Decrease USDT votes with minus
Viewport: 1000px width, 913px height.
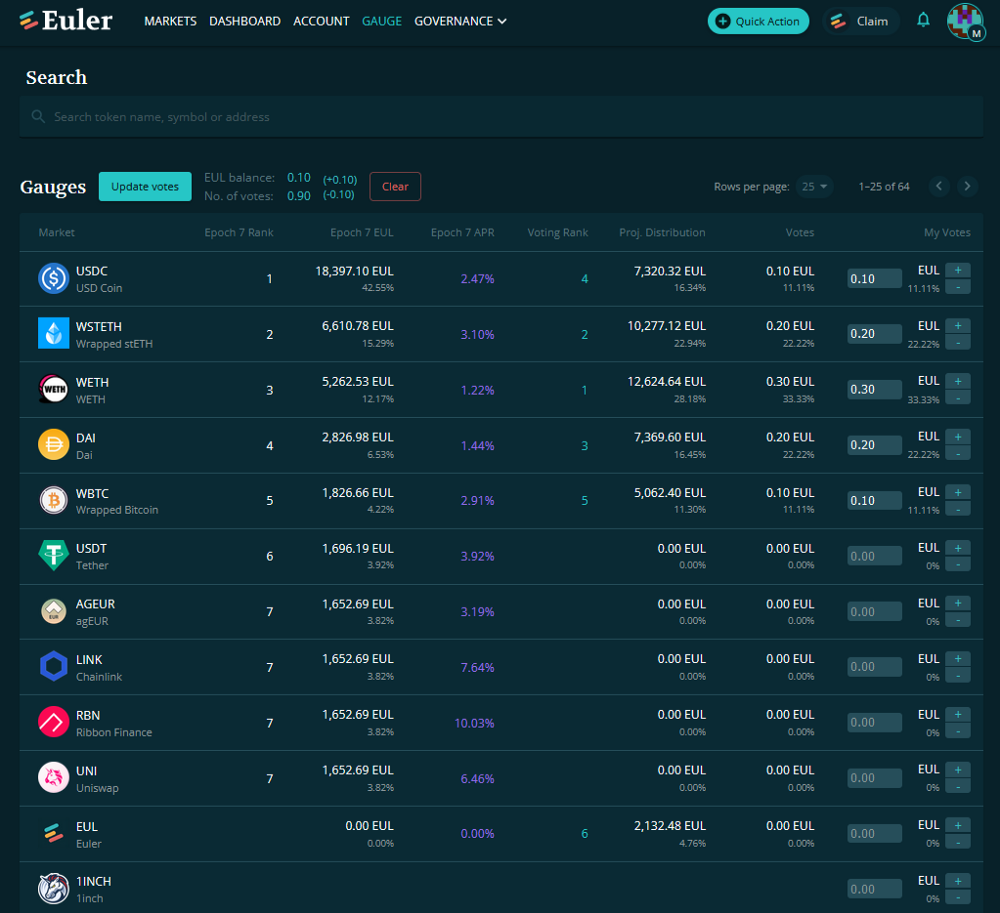tap(958, 565)
